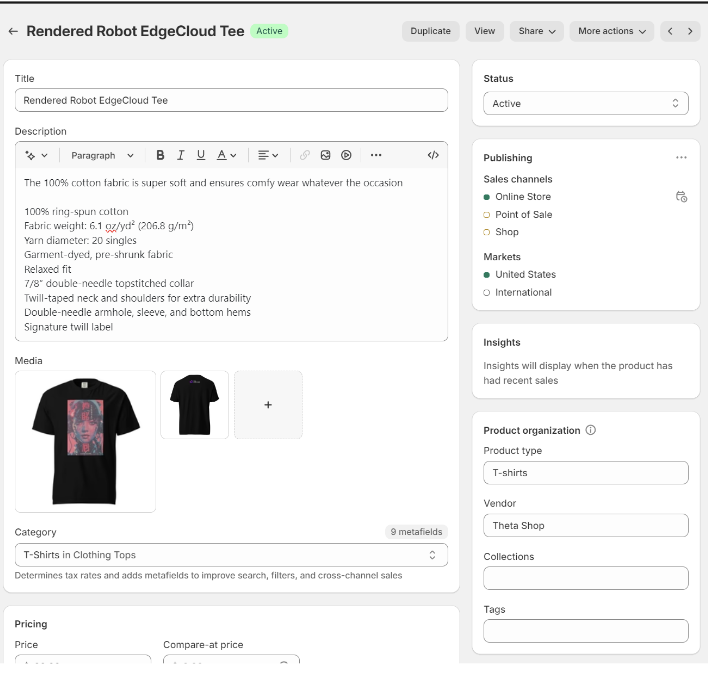Click the schedule availability calendar icon
This screenshot has width=708, height=676.
(681, 197)
